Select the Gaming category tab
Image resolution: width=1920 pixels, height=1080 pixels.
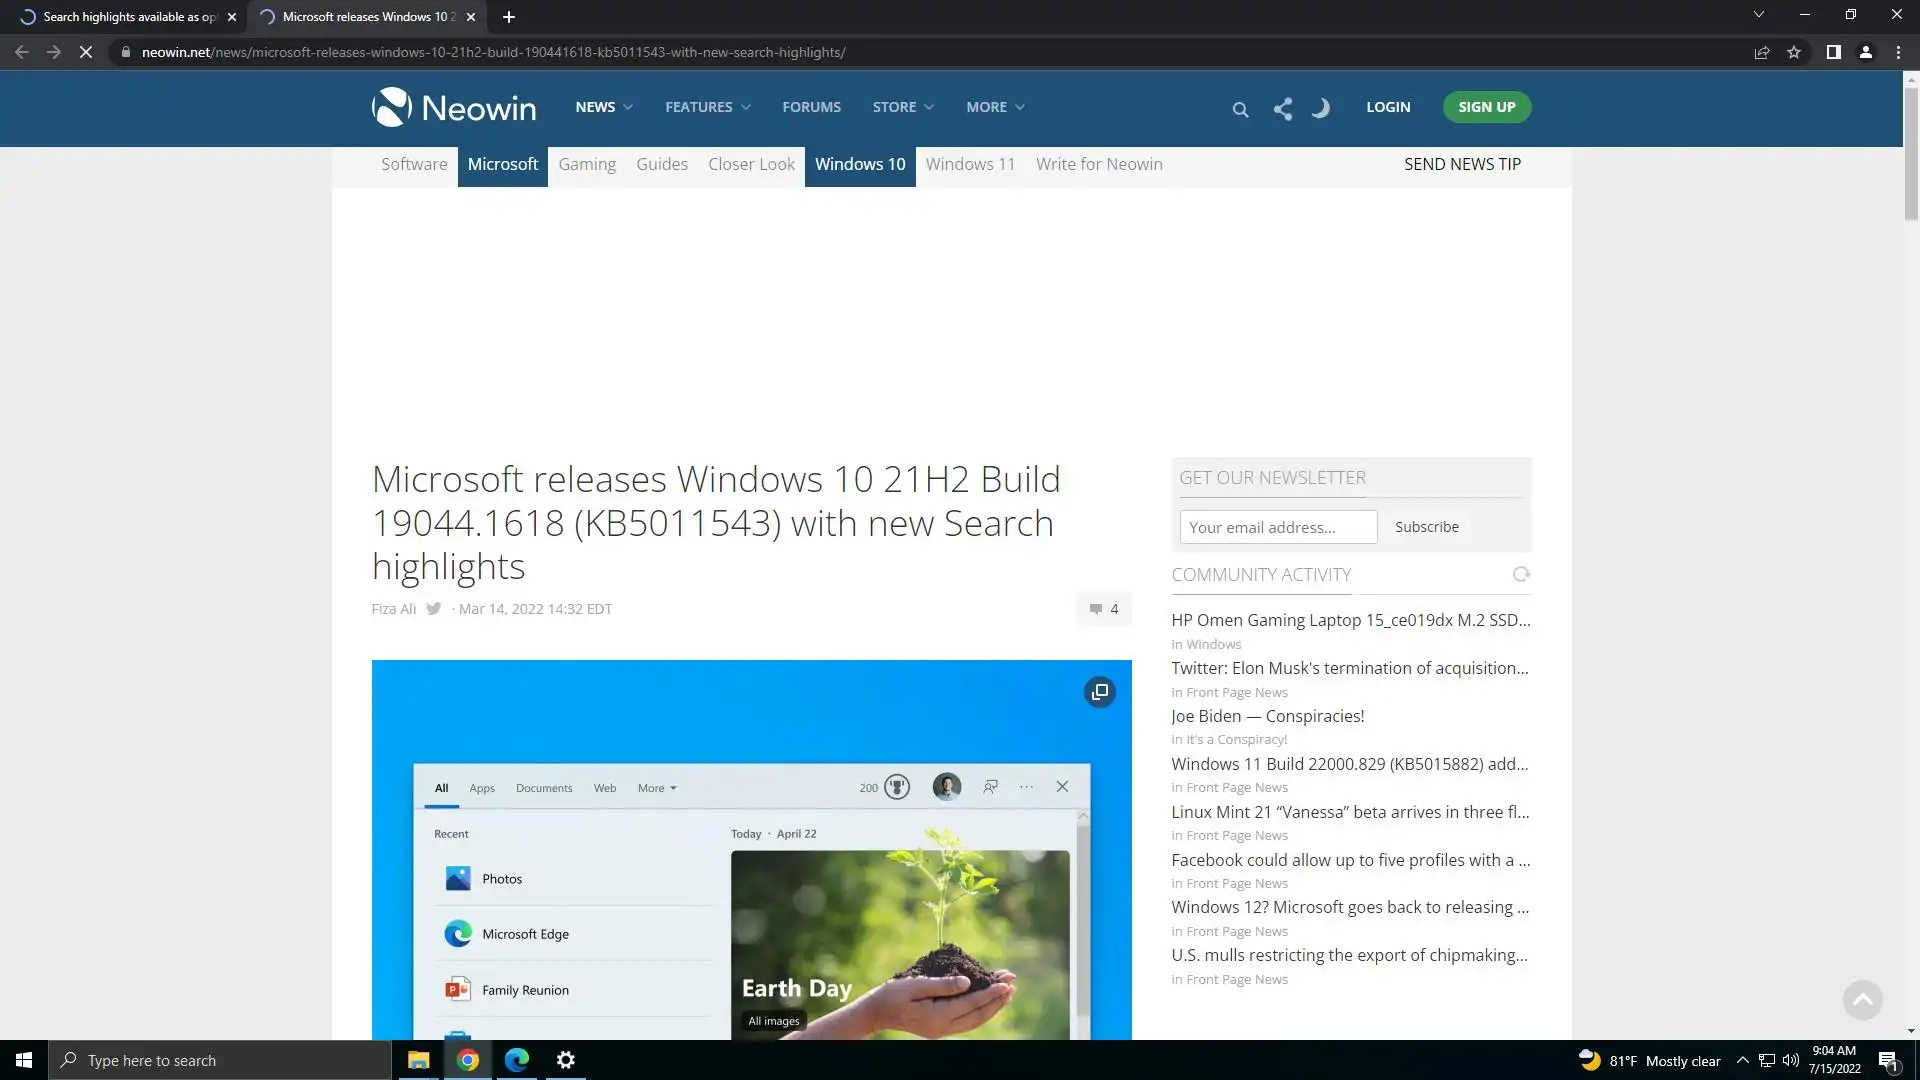[x=586, y=164]
